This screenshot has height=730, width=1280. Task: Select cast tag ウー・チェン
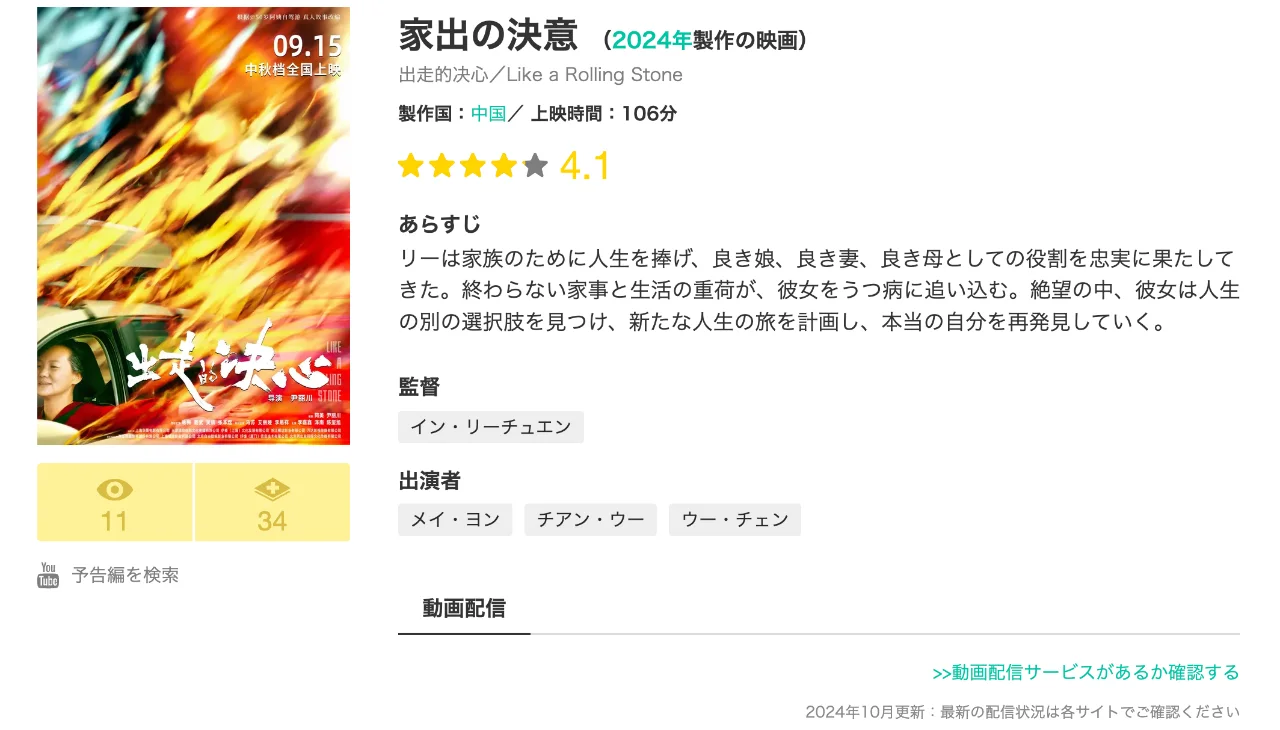pos(735,520)
